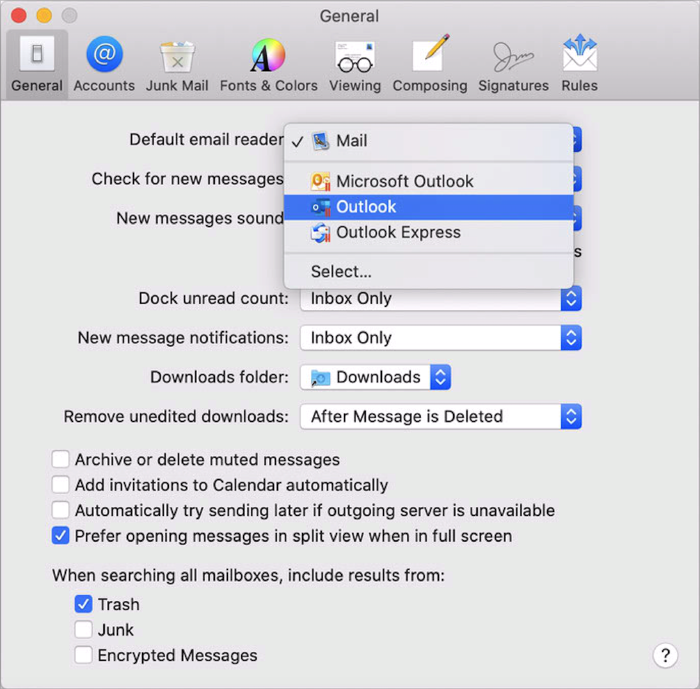Click the General preferences icon
700x689 pixels.
[x=37, y=64]
